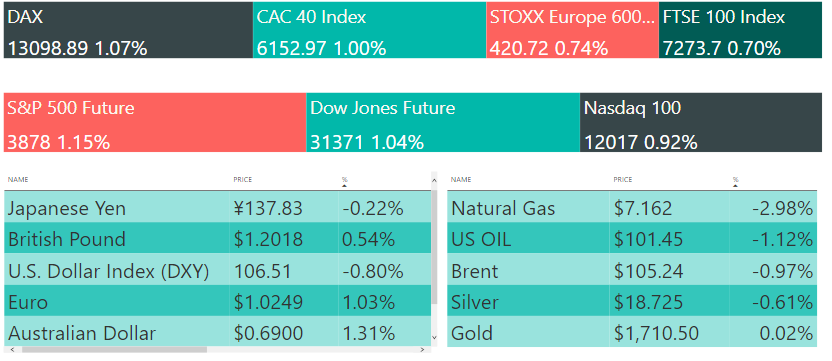
Task: Open the STOXX Europe 600 tile
Action: coord(573,30)
